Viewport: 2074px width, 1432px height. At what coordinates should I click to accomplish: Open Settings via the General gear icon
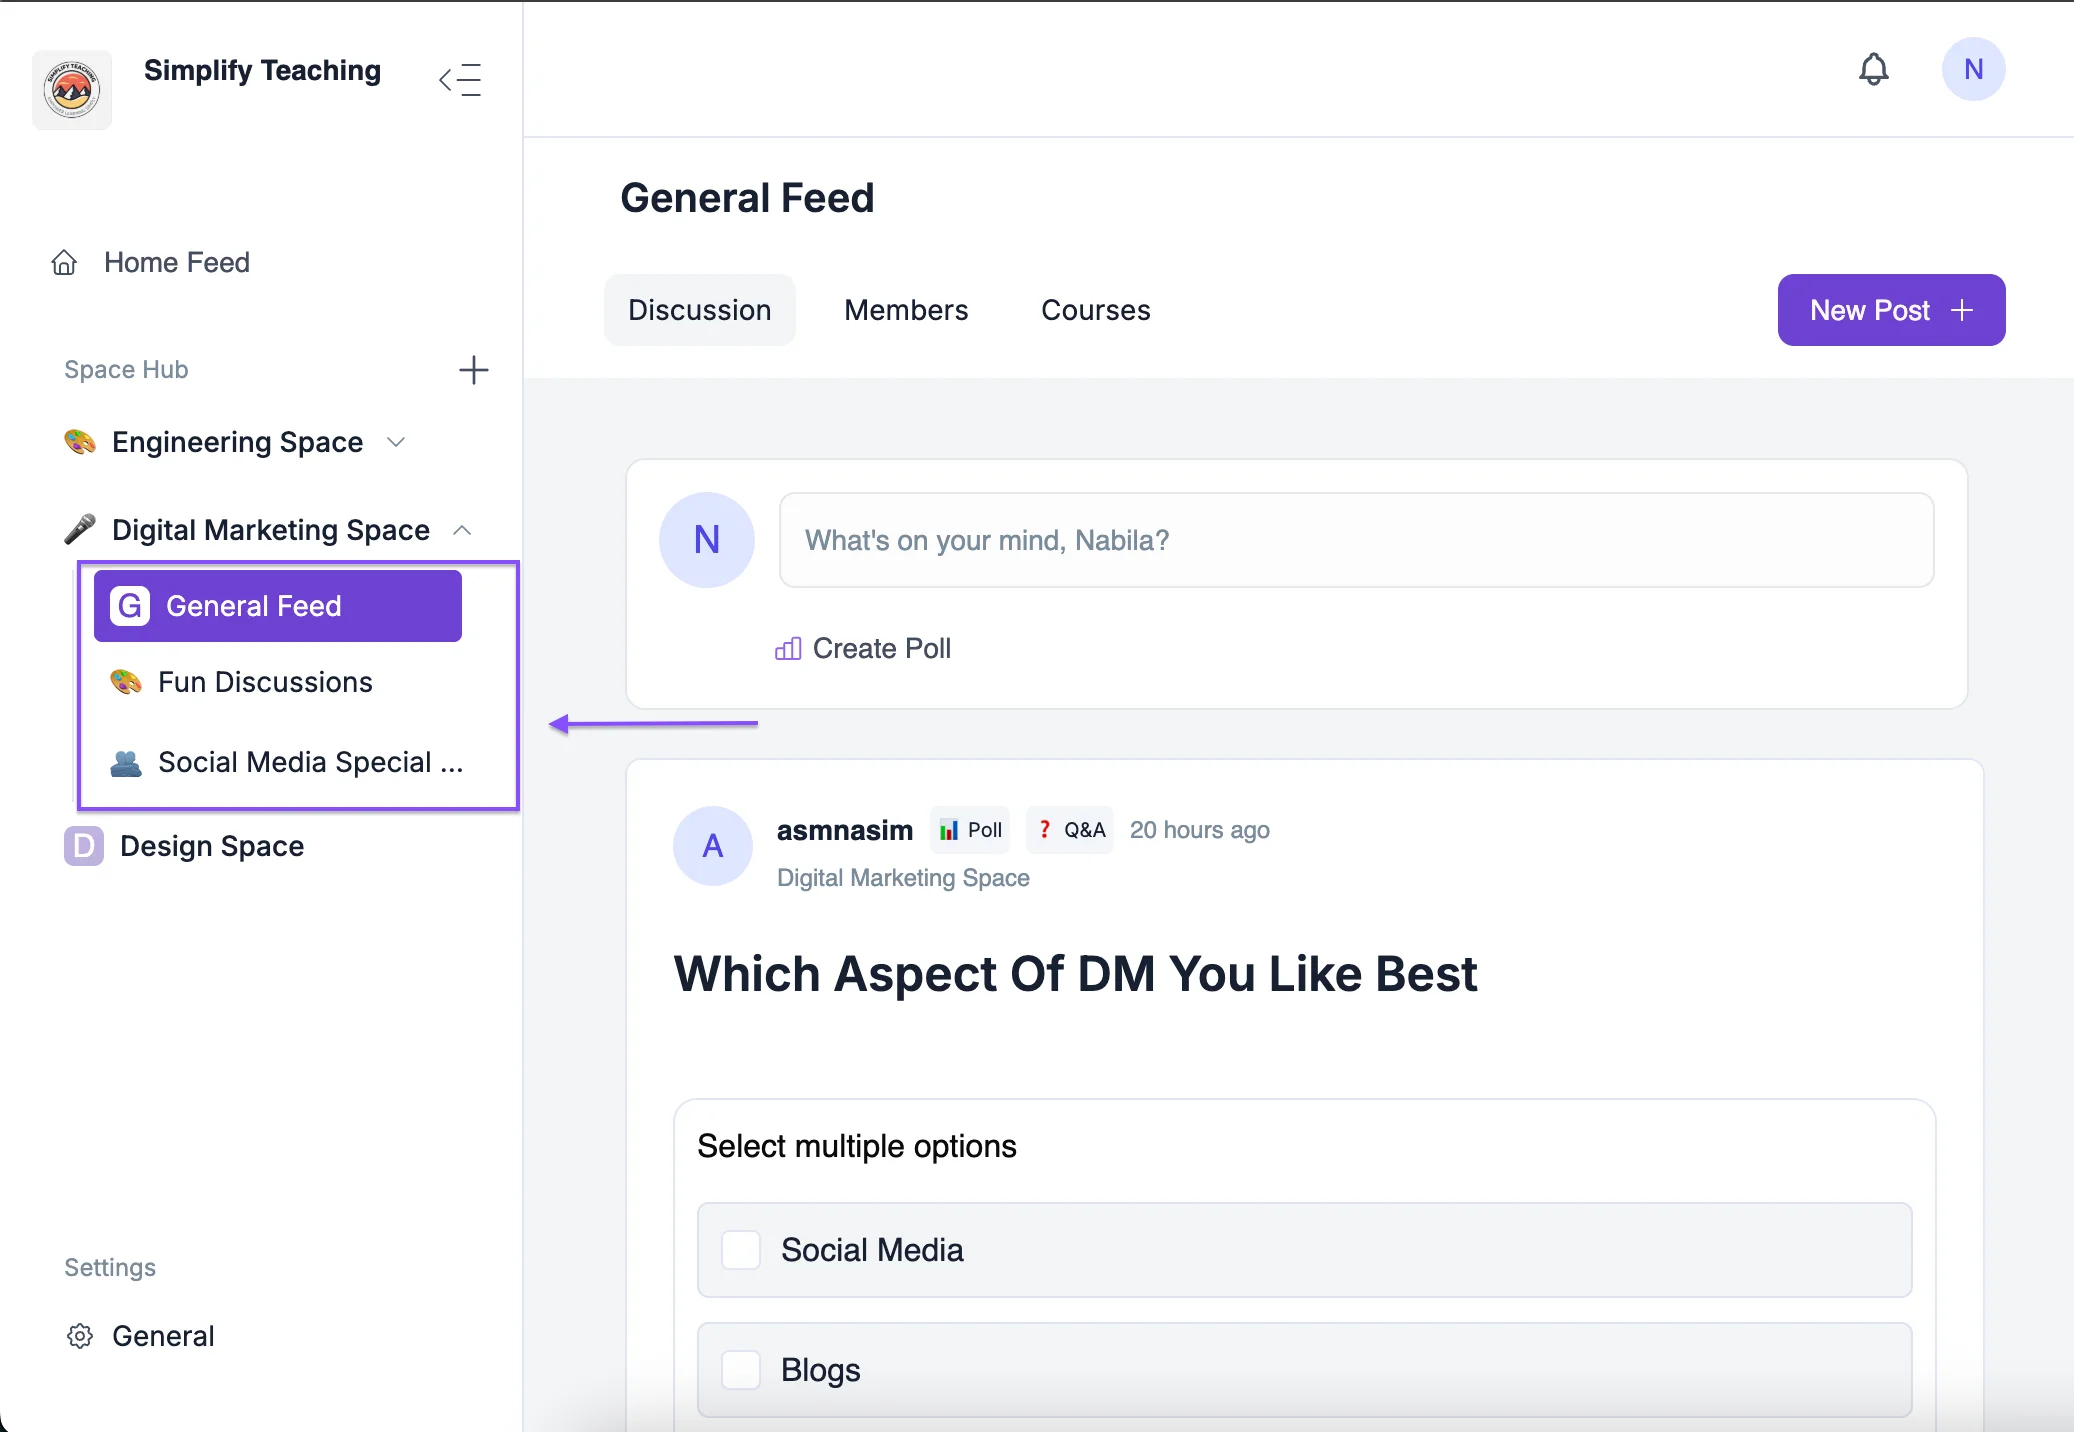(x=80, y=1336)
